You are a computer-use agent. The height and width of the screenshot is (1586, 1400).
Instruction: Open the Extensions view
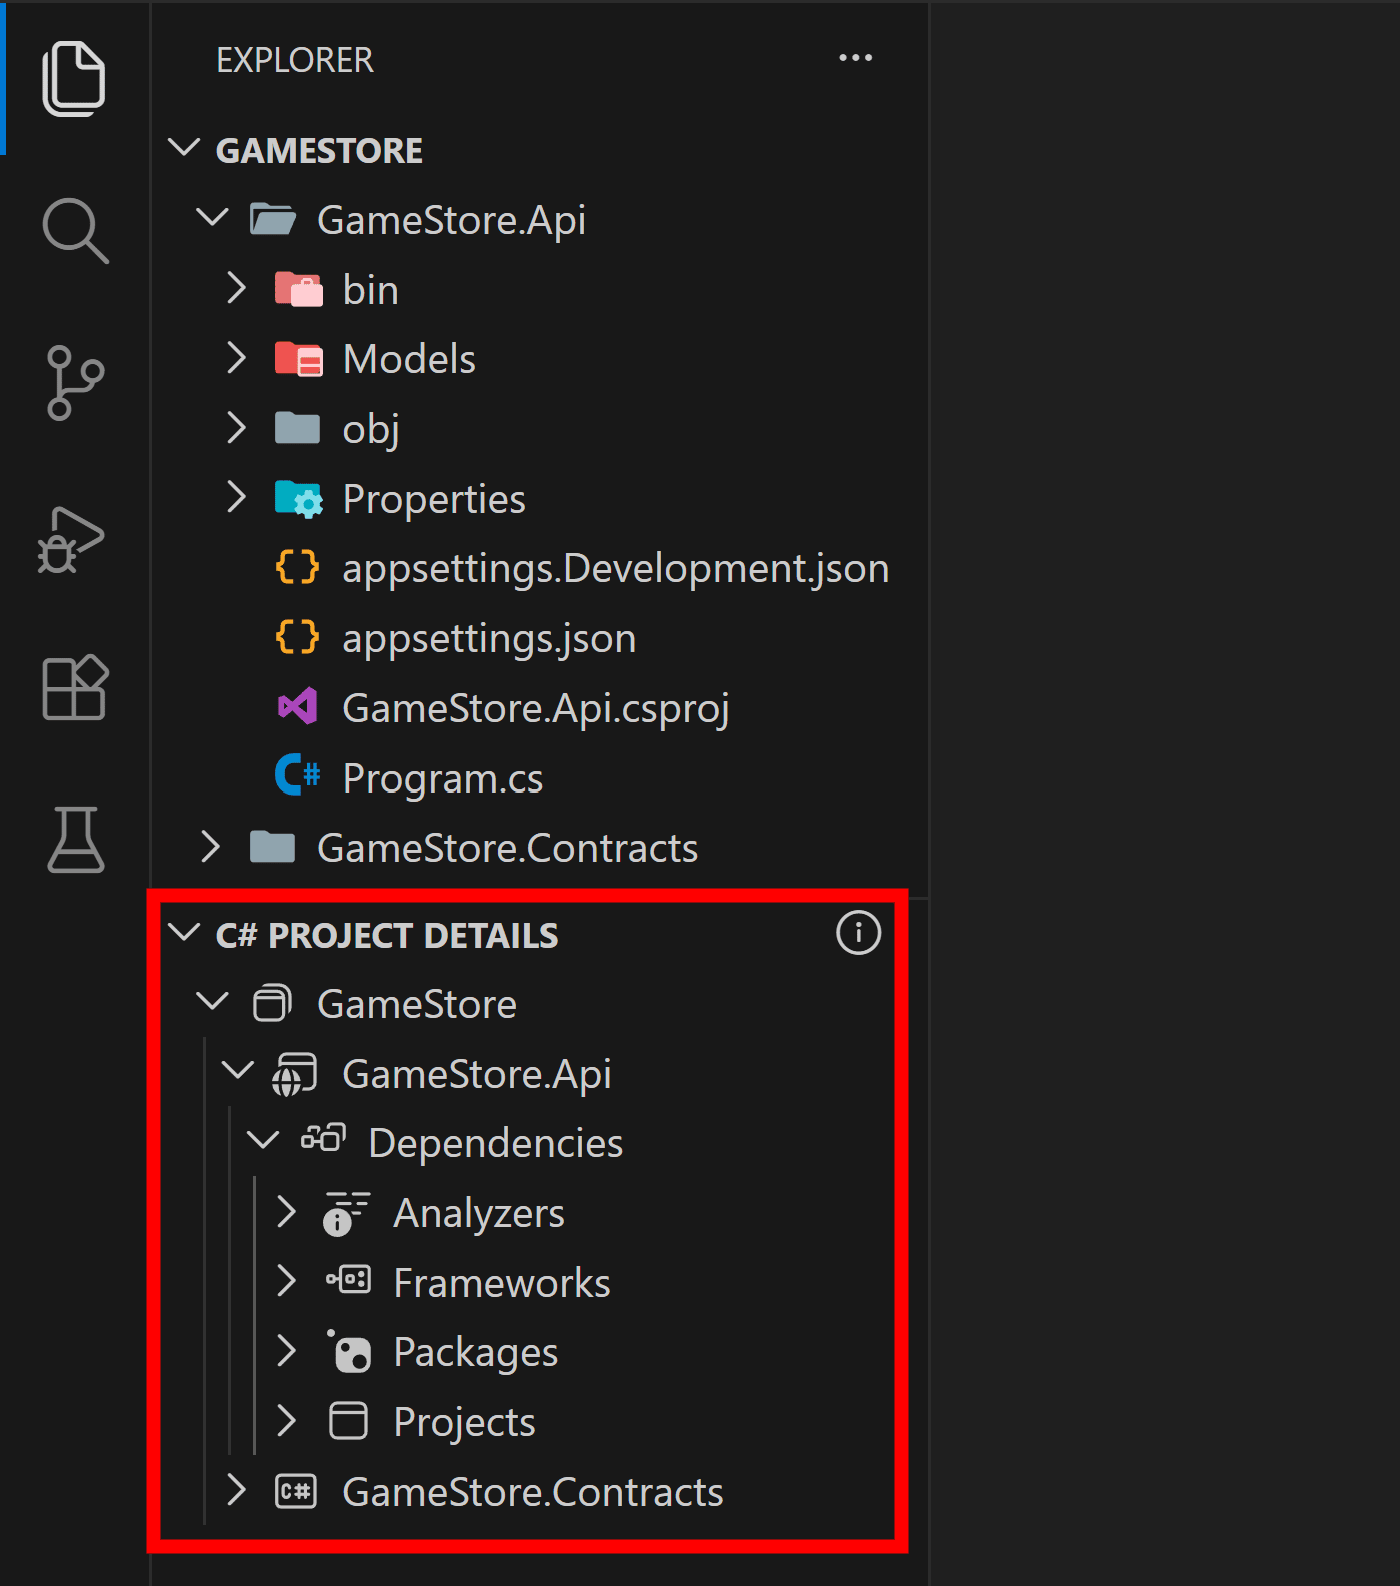(75, 688)
